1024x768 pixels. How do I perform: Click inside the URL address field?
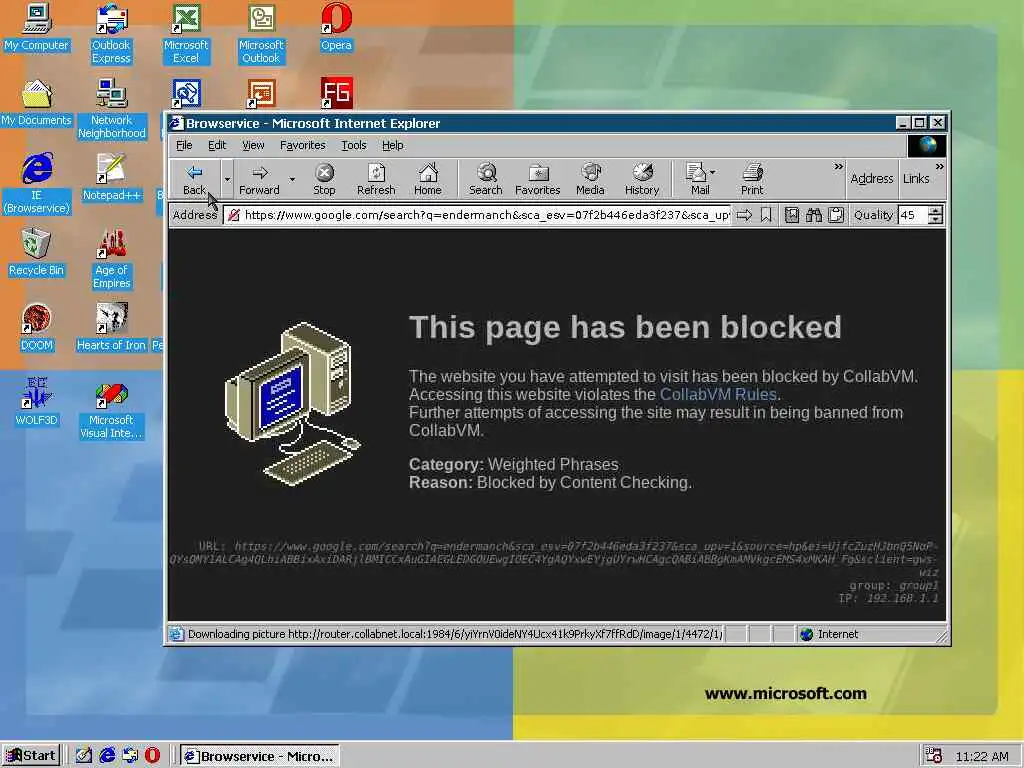(x=477, y=215)
